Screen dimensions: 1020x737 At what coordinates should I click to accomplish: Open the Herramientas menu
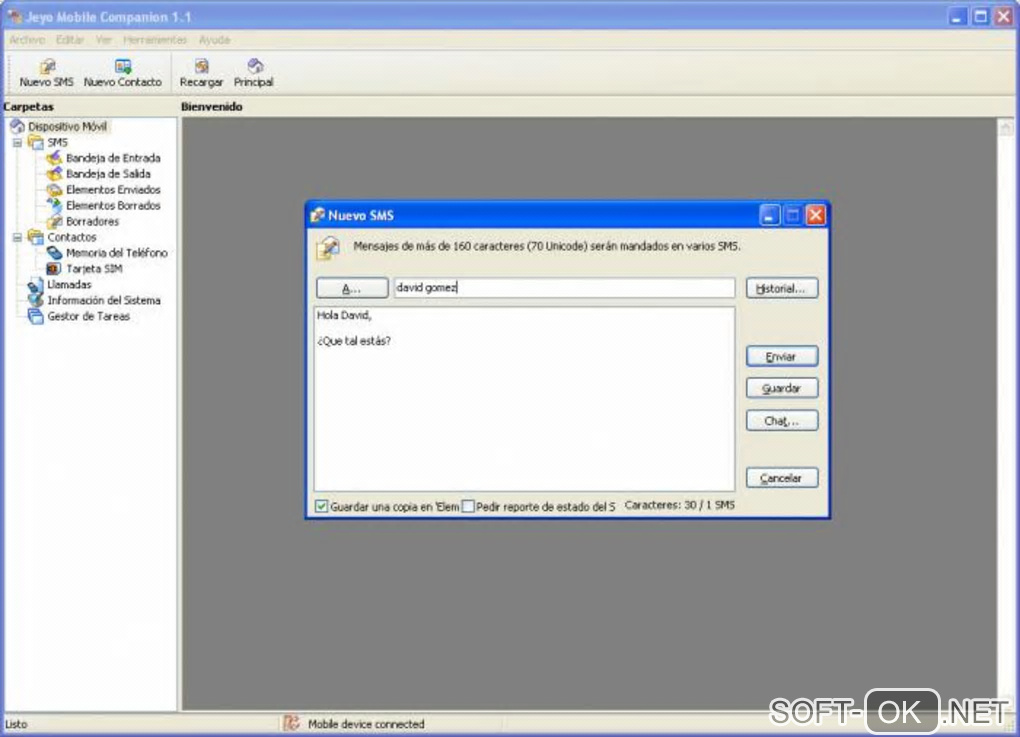coord(155,40)
